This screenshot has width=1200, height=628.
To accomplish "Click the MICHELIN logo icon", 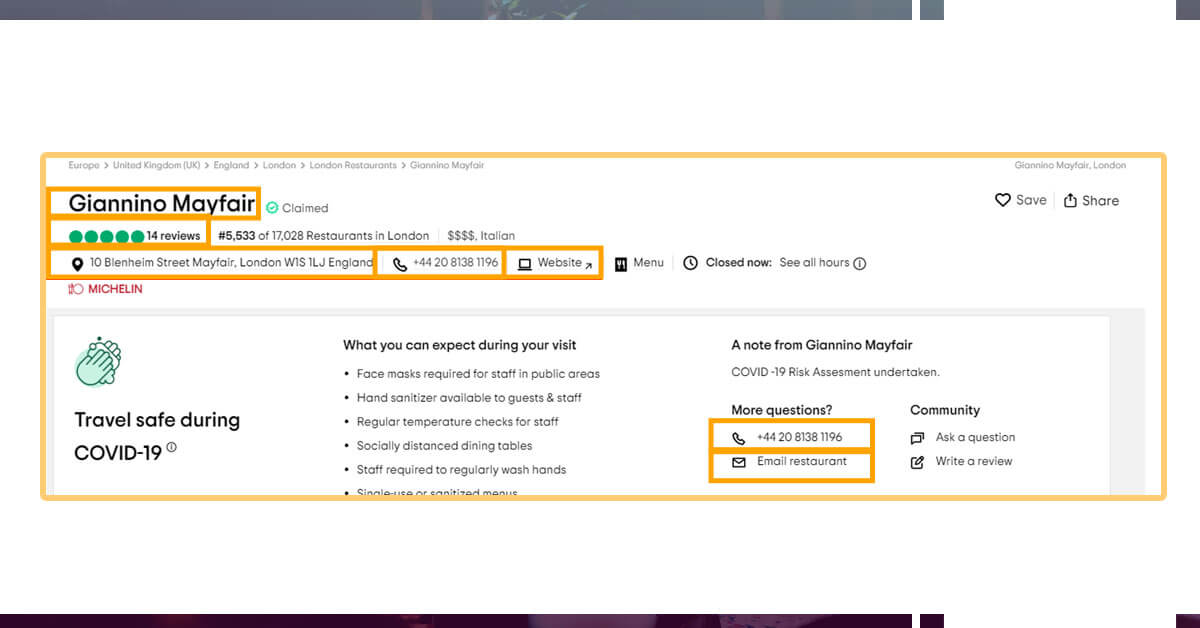I will click(76, 289).
